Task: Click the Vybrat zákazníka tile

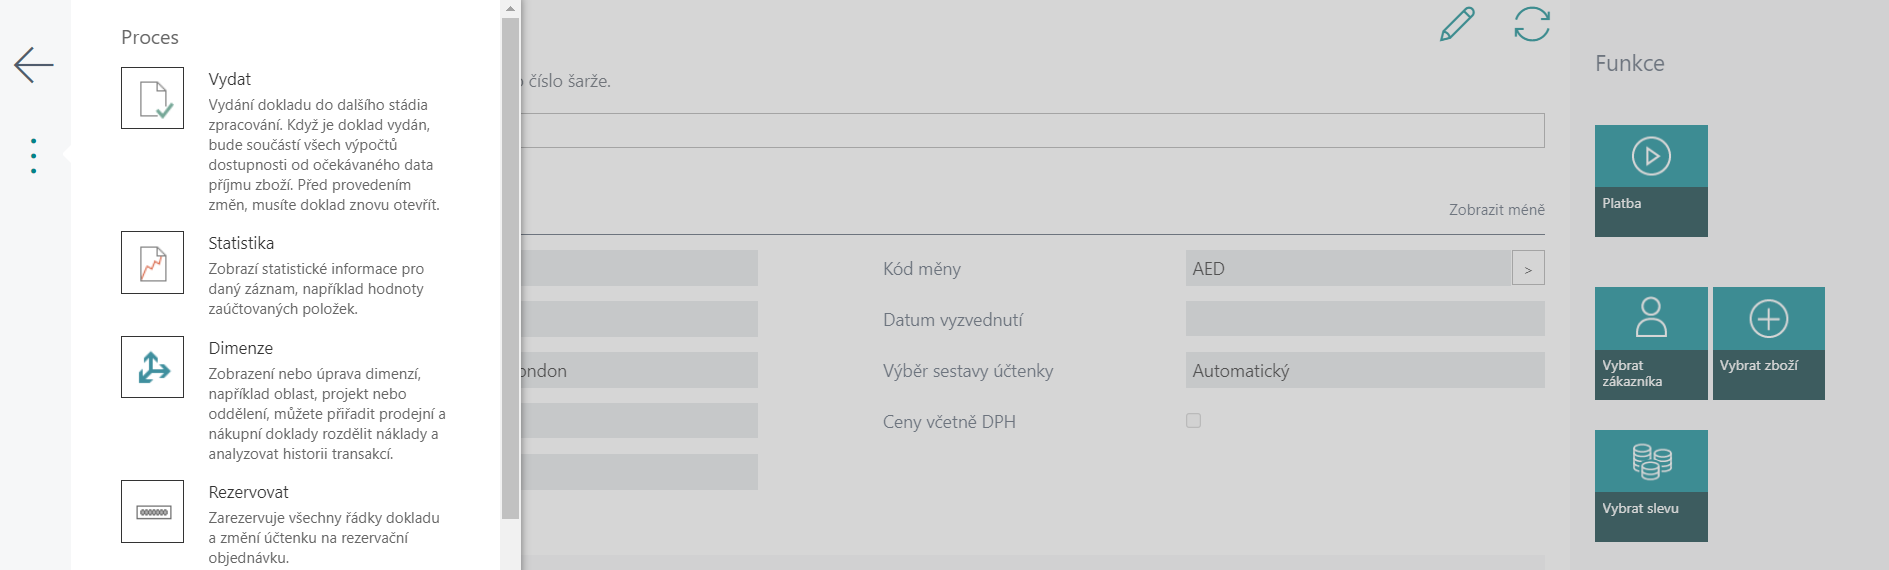Action: [x=1651, y=343]
